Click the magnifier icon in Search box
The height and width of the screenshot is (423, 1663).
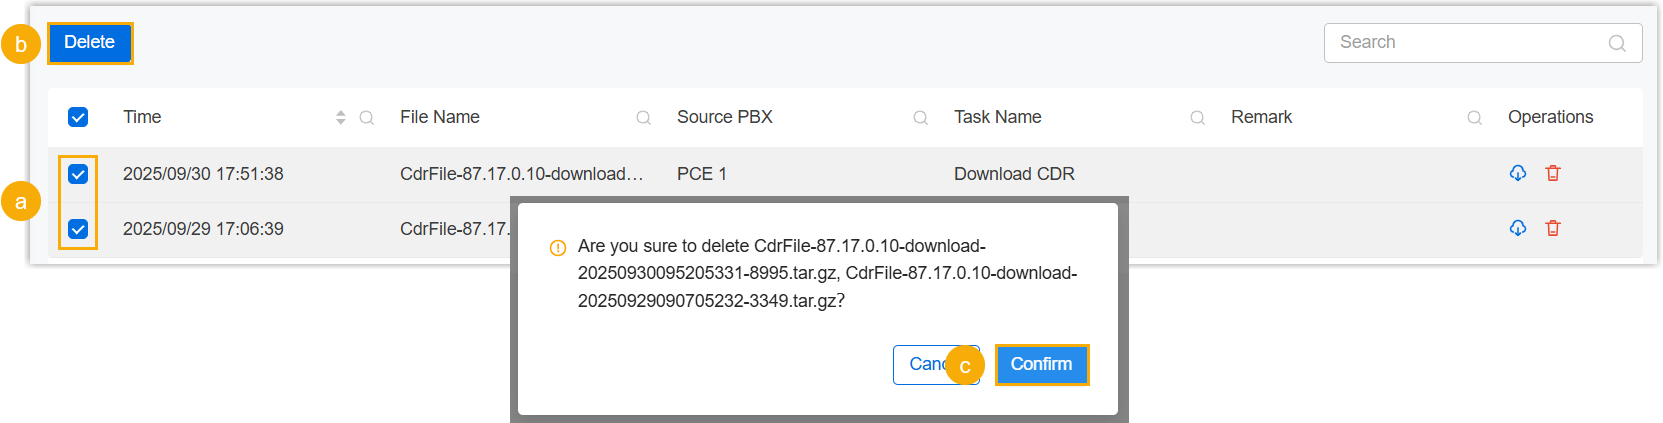[x=1616, y=43]
